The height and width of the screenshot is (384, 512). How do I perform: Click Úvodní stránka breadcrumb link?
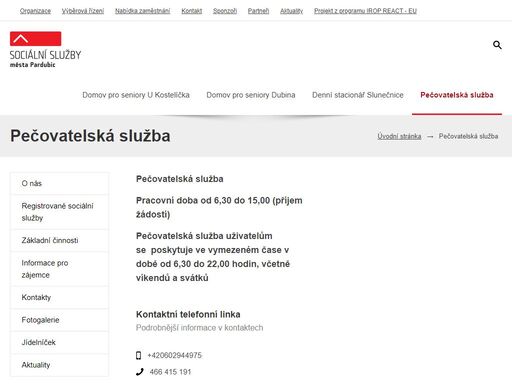(399, 136)
